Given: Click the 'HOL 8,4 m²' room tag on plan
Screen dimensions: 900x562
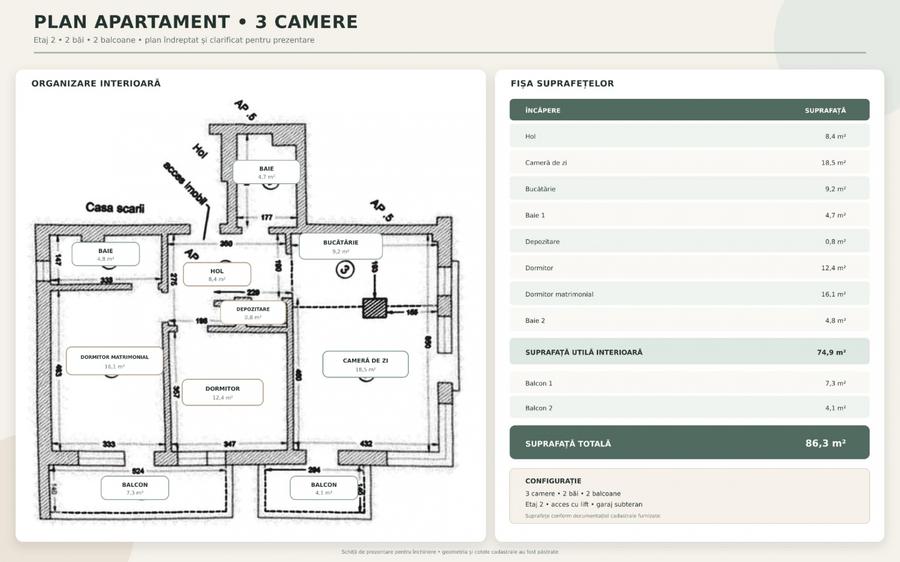Looking at the screenshot, I should pos(217,274).
